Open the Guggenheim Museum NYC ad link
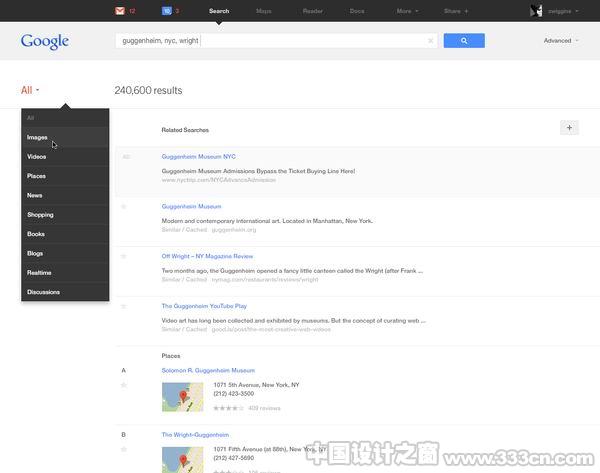The image size is (600, 473). (x=199, y=157)
